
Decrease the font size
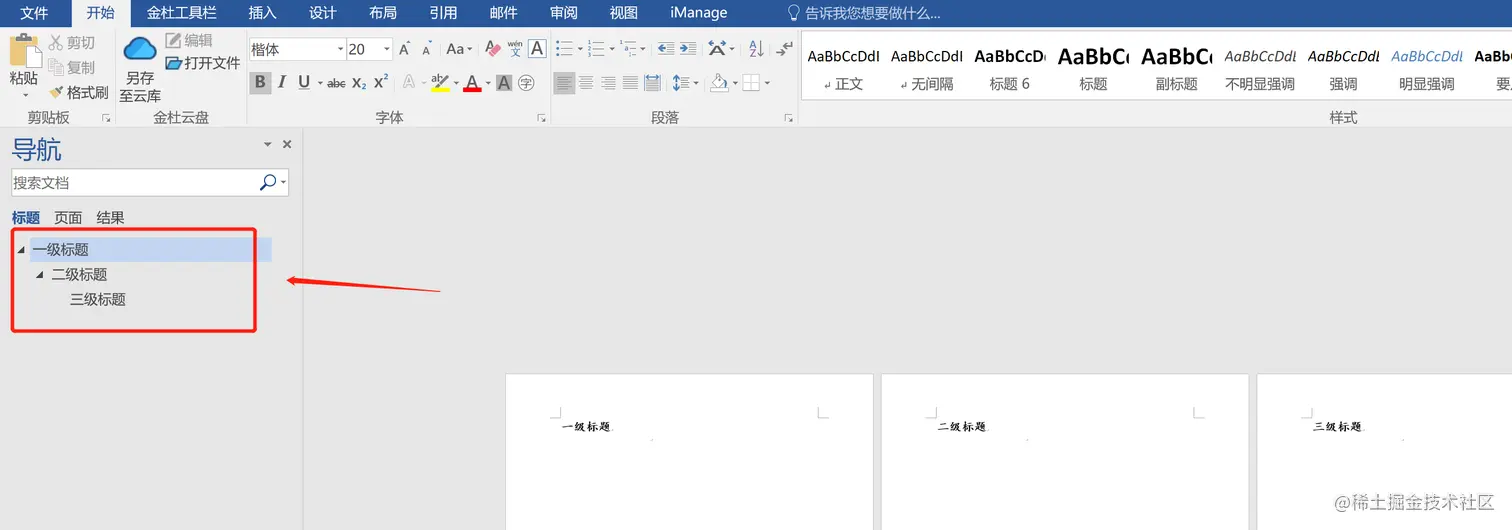click(x=427, y=49)
